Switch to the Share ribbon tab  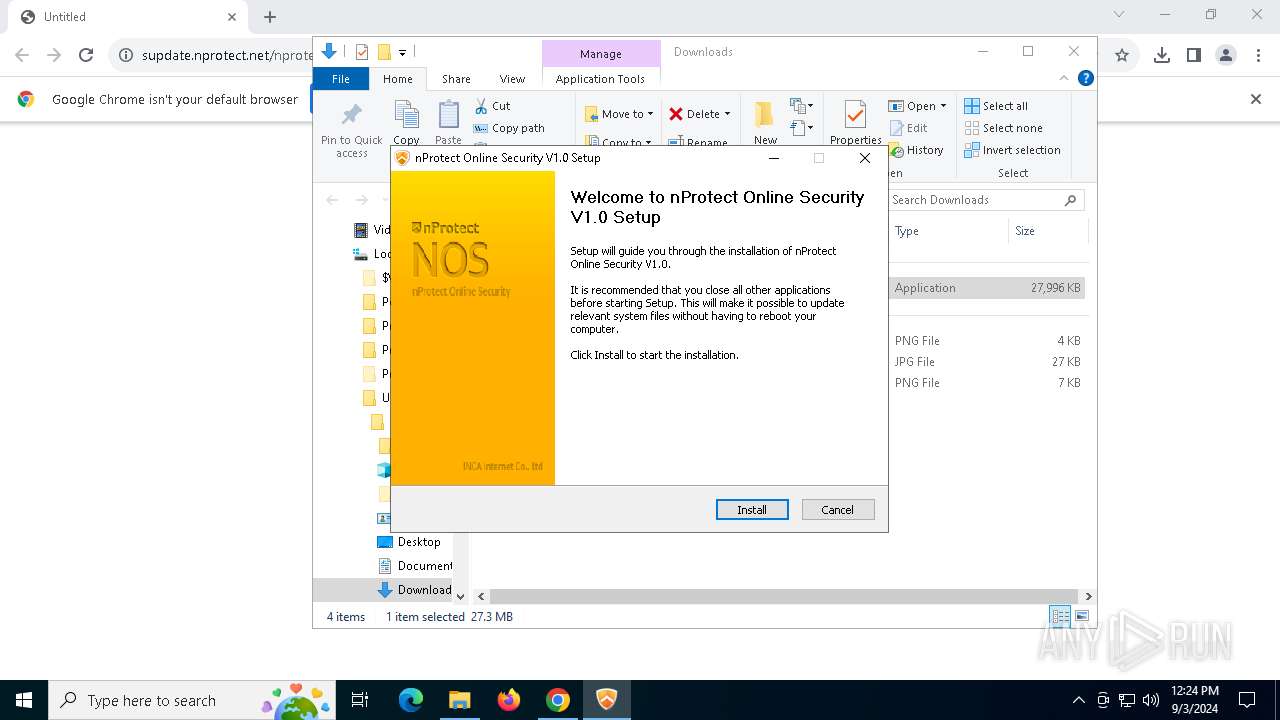(456, 79)
